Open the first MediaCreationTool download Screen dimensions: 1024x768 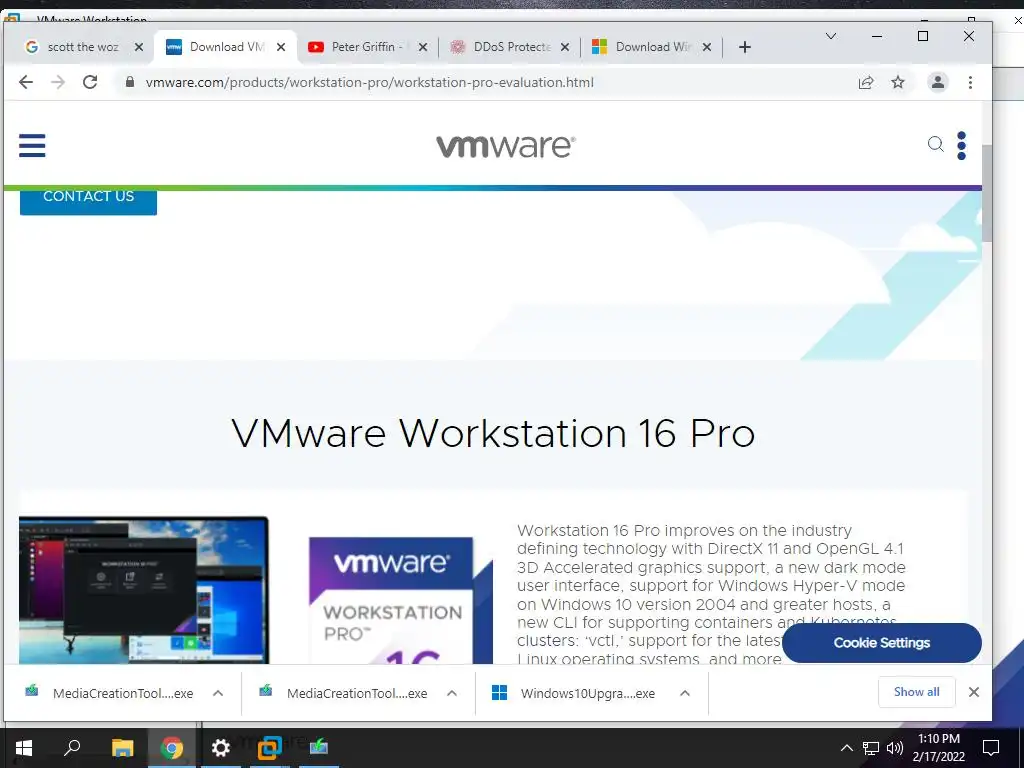click(110, 693)
